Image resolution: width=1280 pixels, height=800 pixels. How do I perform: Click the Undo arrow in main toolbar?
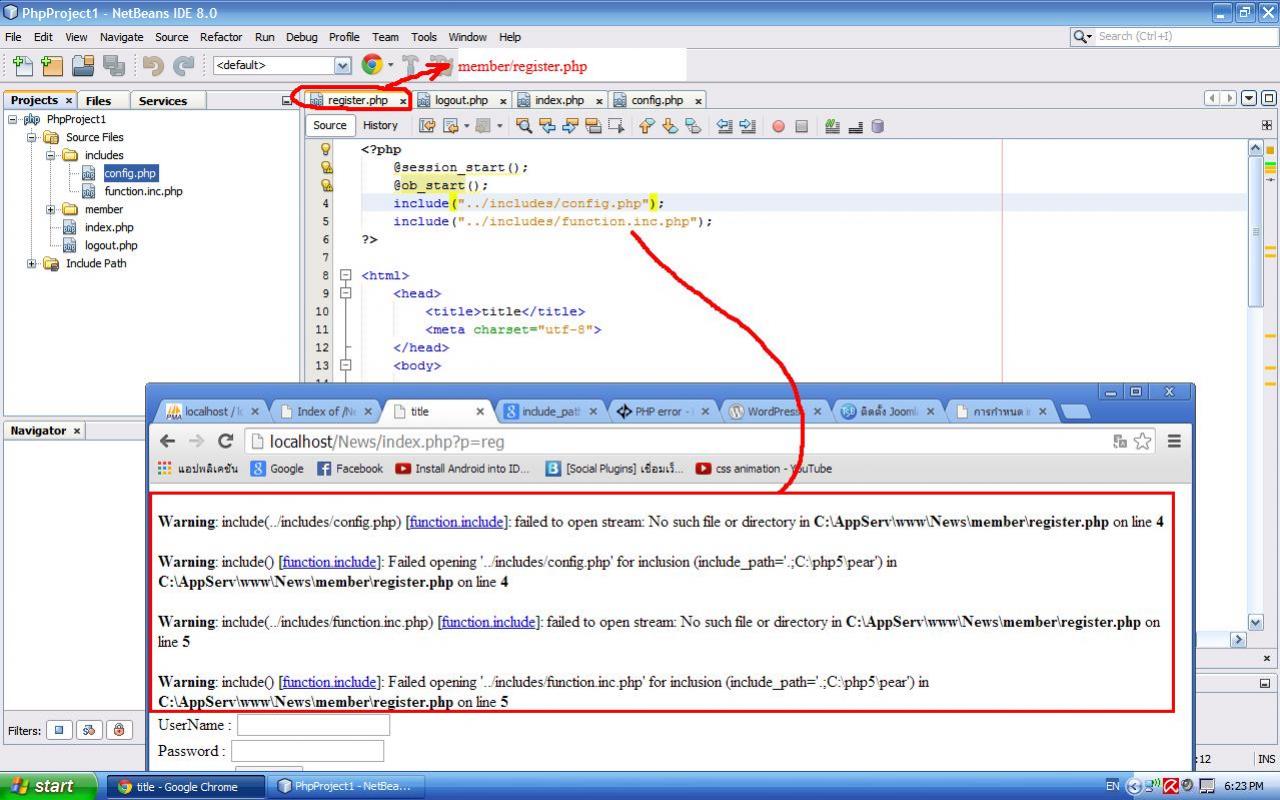click(153, 65)
